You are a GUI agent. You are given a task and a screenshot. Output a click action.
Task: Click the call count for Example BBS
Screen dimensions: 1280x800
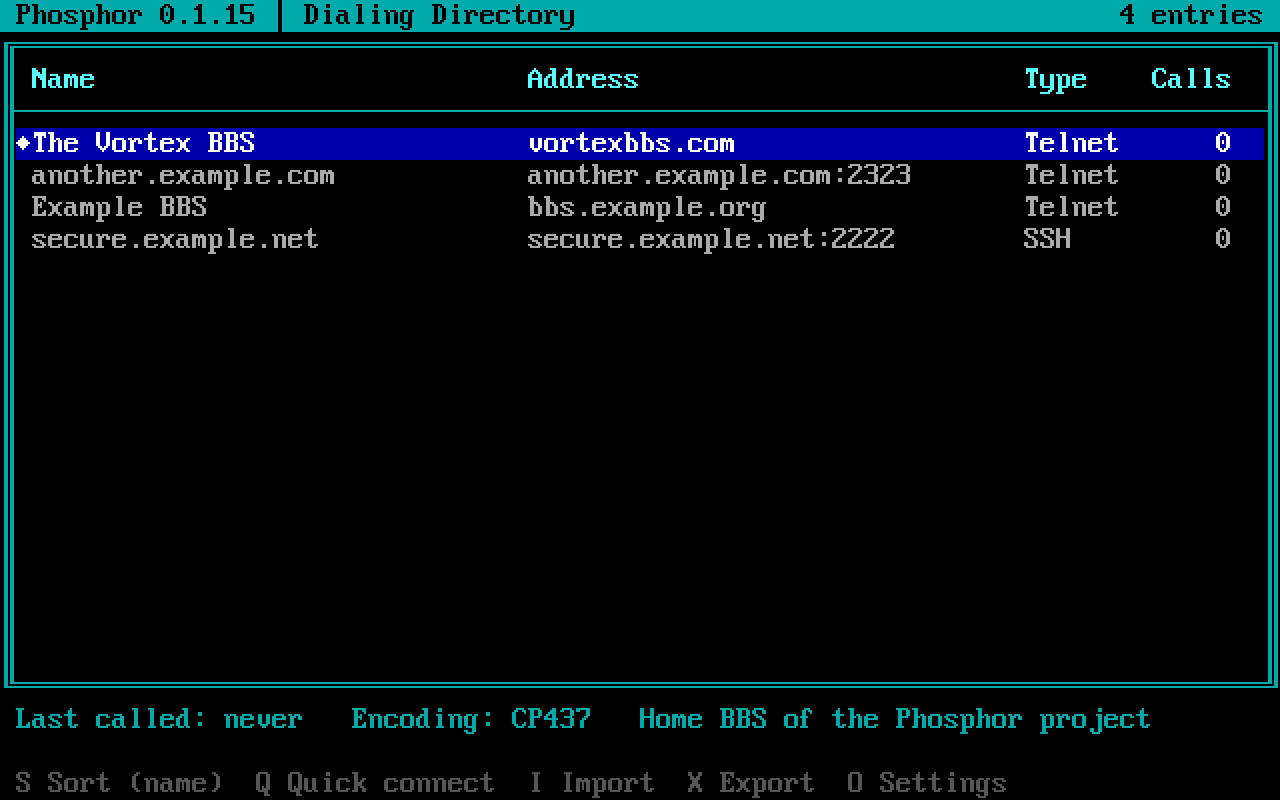pyautogui.click(x=1223, y=207)
